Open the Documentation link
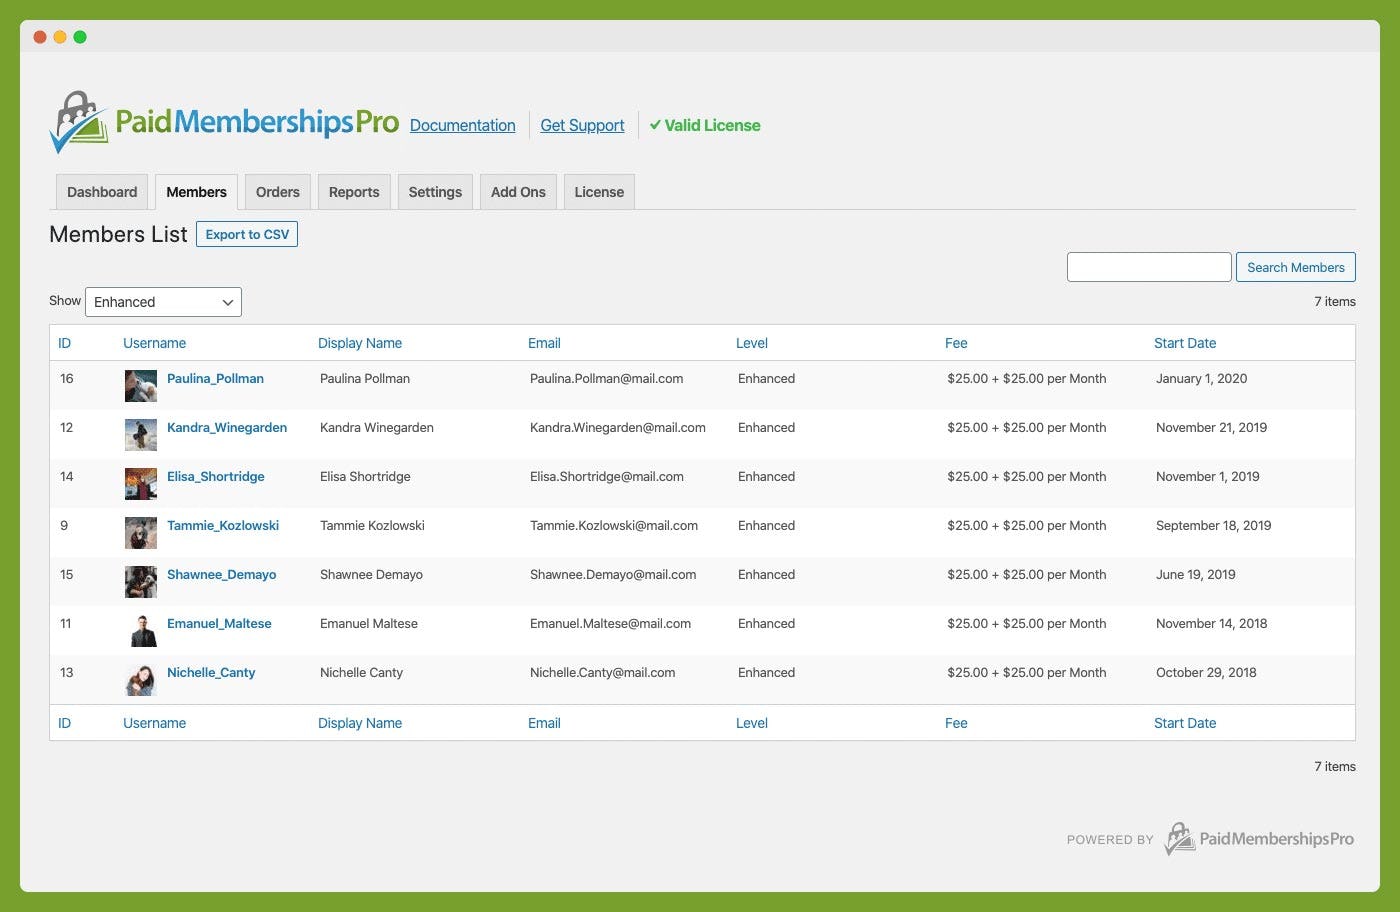The height and width of the screenshot is (912, 1400). pyautogui.click(x=462, y=125)
